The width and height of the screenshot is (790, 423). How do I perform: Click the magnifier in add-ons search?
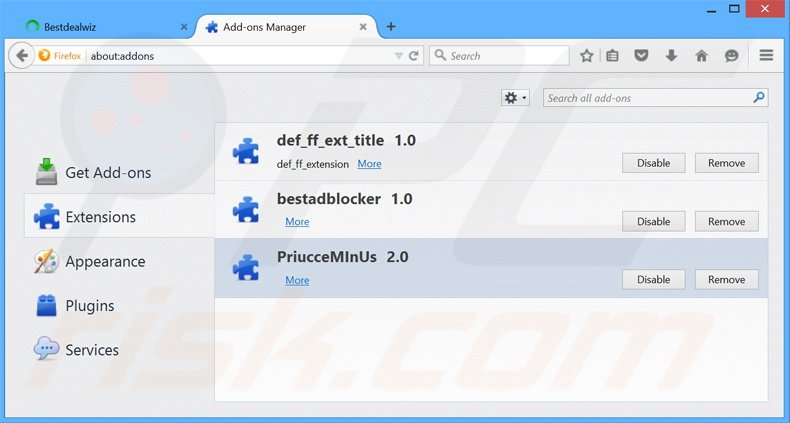759,98
